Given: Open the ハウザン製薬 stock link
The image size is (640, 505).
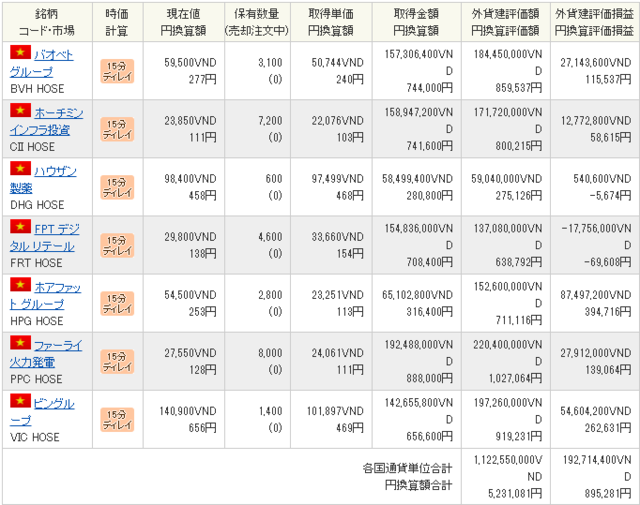Looking at the screenshot, I should click(43, 179).
